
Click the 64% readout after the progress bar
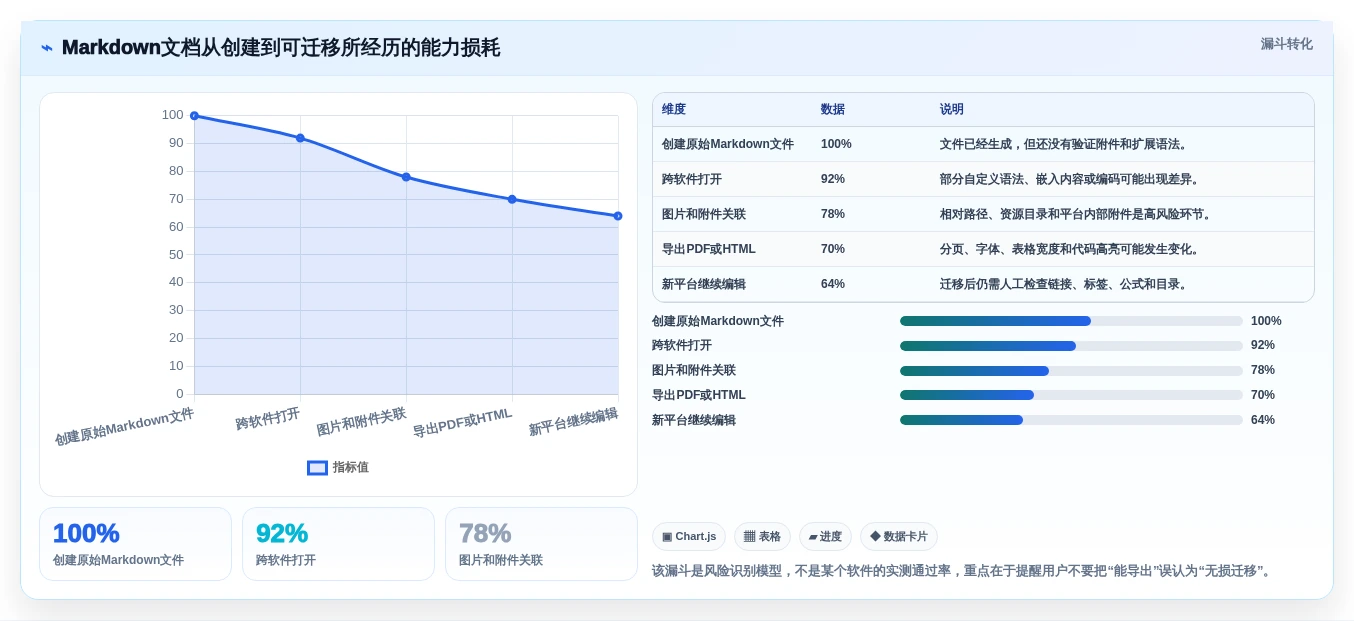1263,420
